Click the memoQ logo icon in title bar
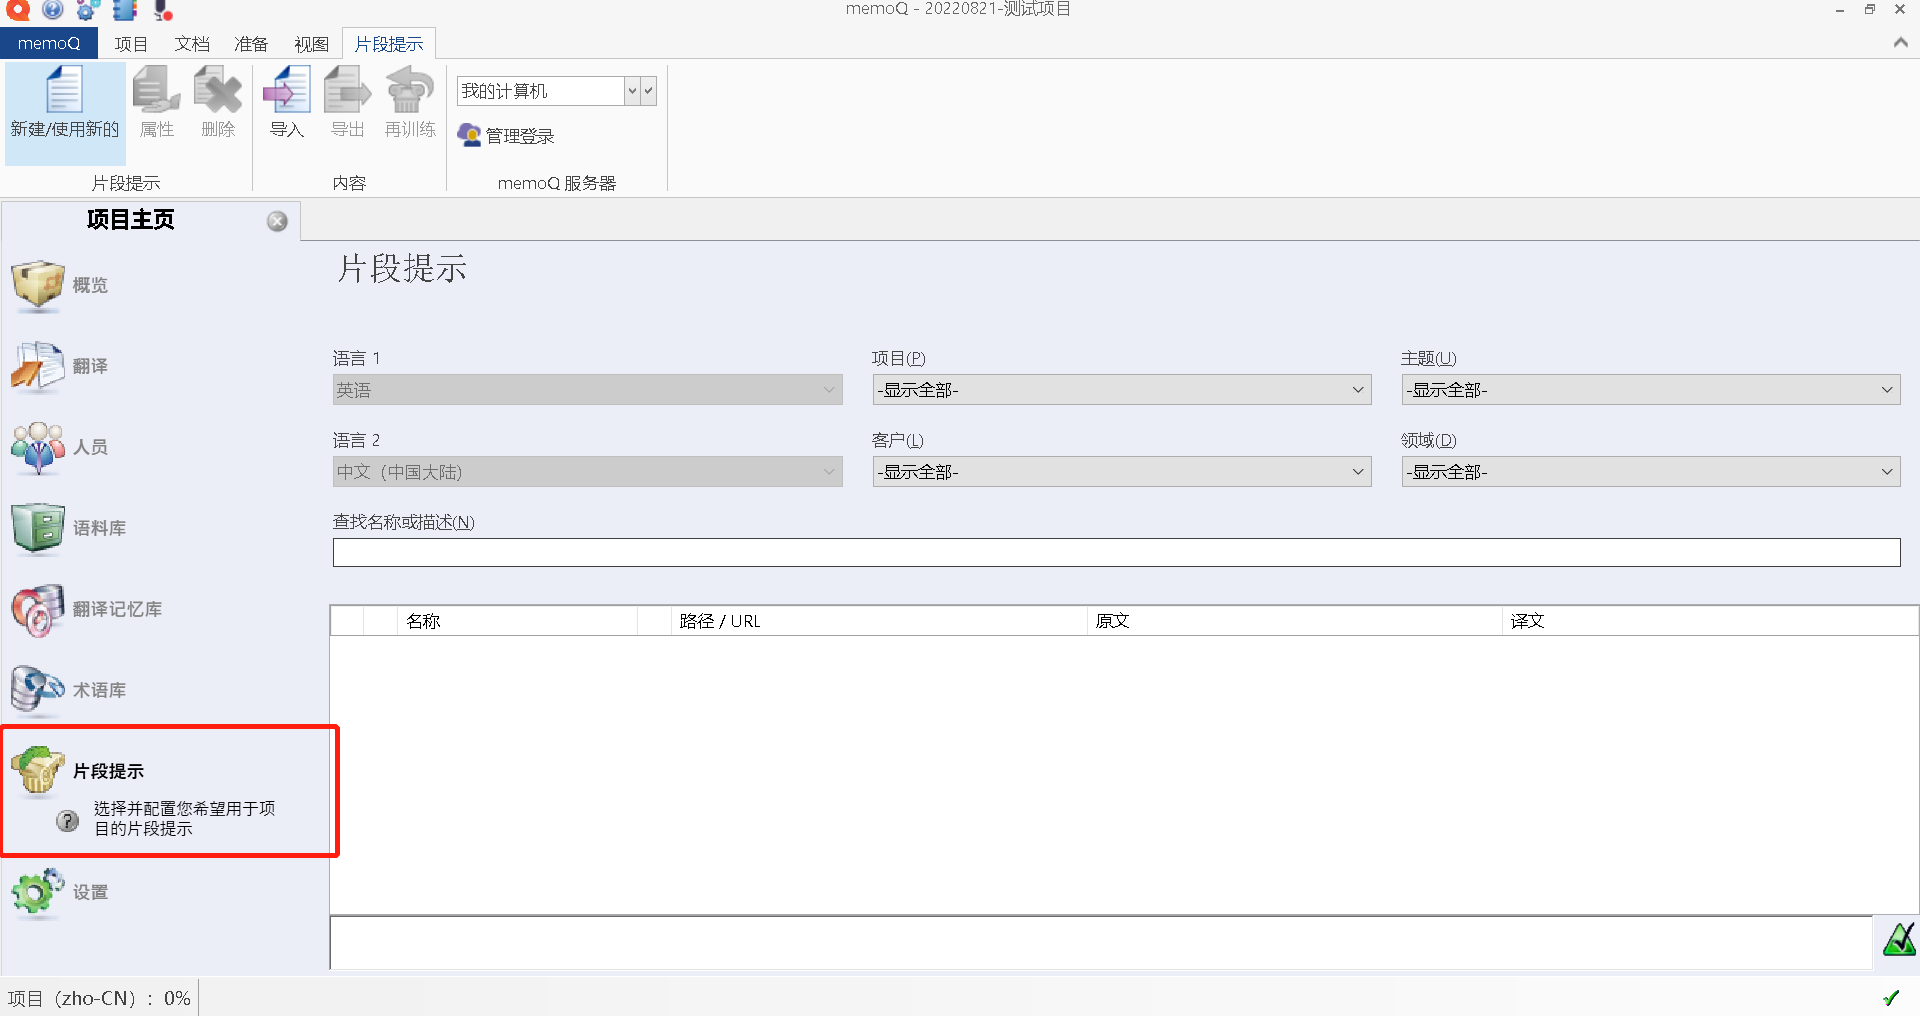 18,10
